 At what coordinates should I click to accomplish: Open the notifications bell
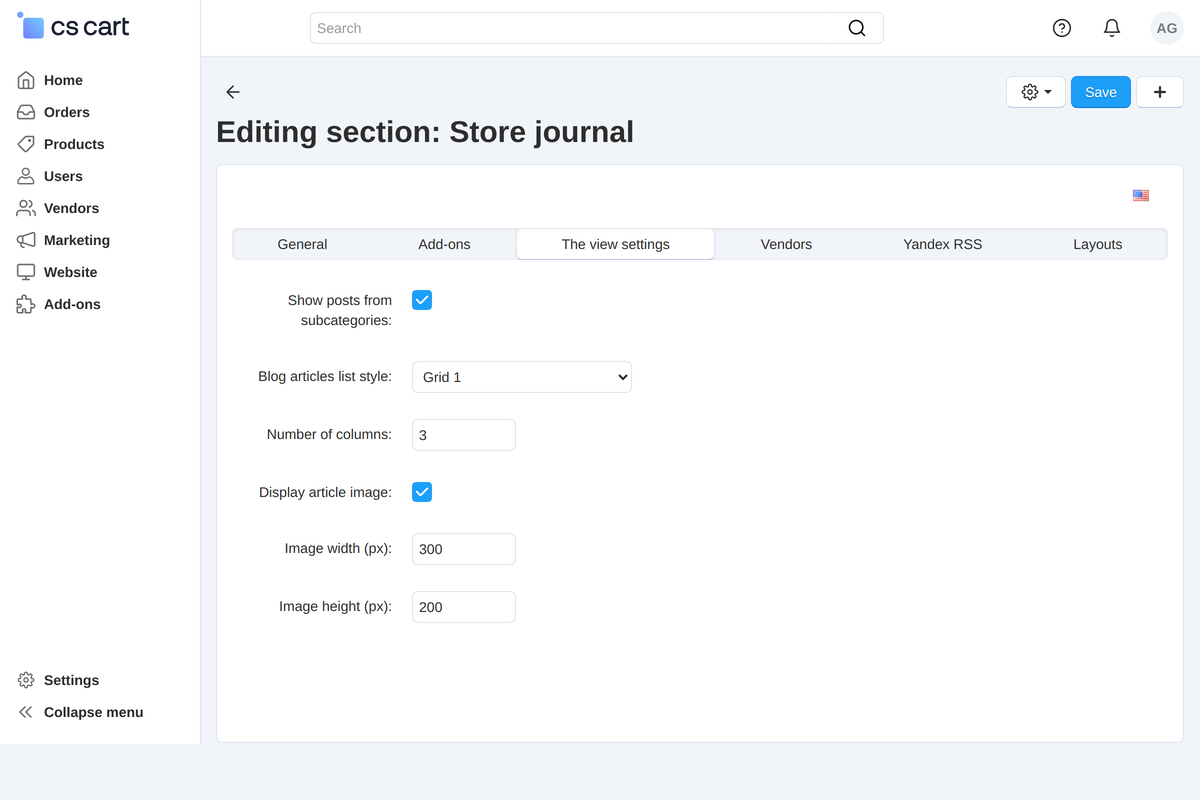(1112, 28)
